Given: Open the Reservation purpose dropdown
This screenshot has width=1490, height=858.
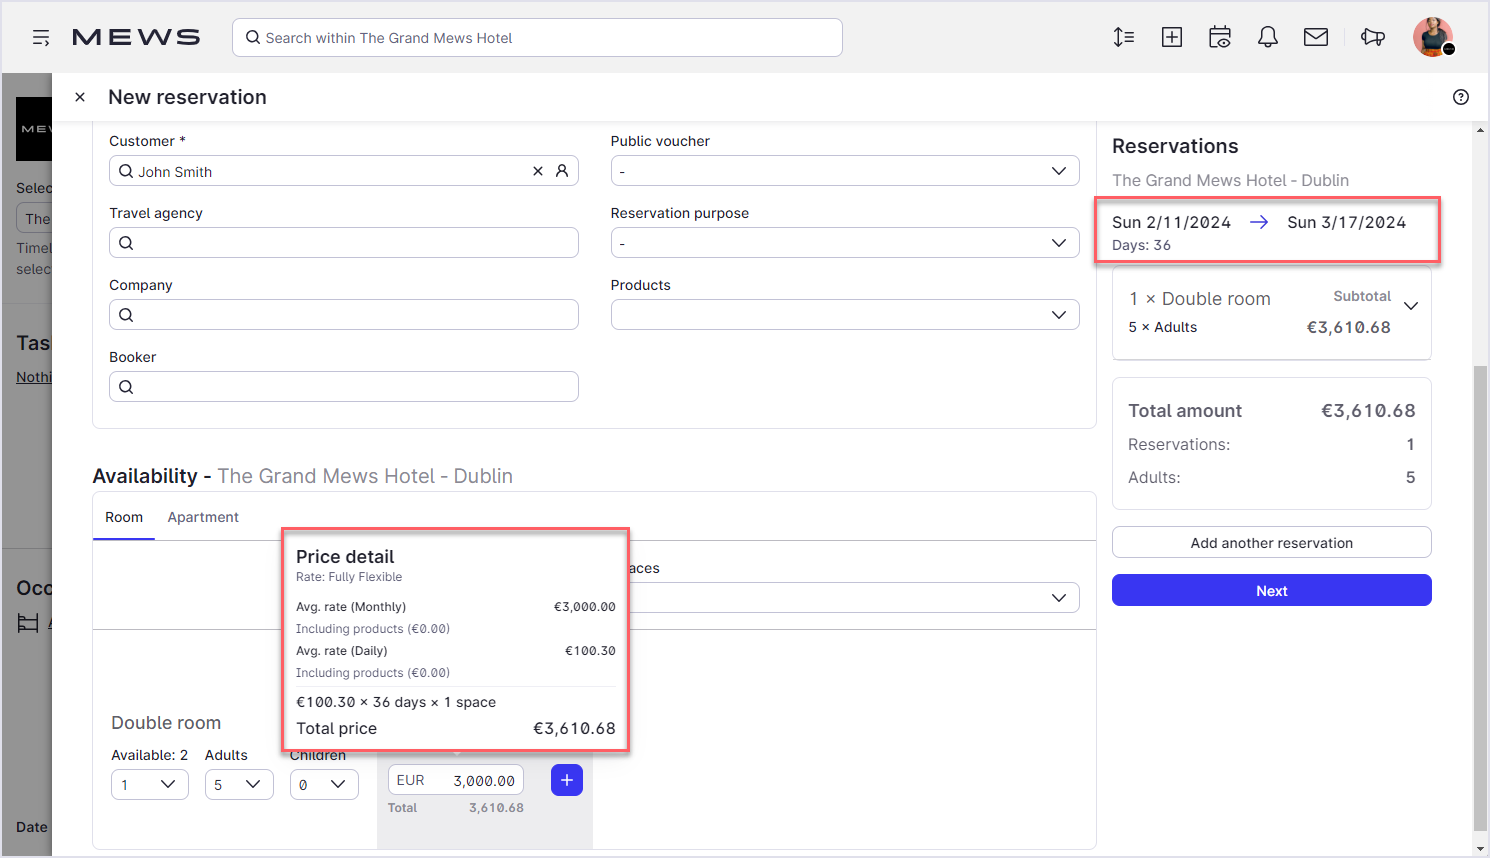Looking at the screenshot, I should coord(845,243).
